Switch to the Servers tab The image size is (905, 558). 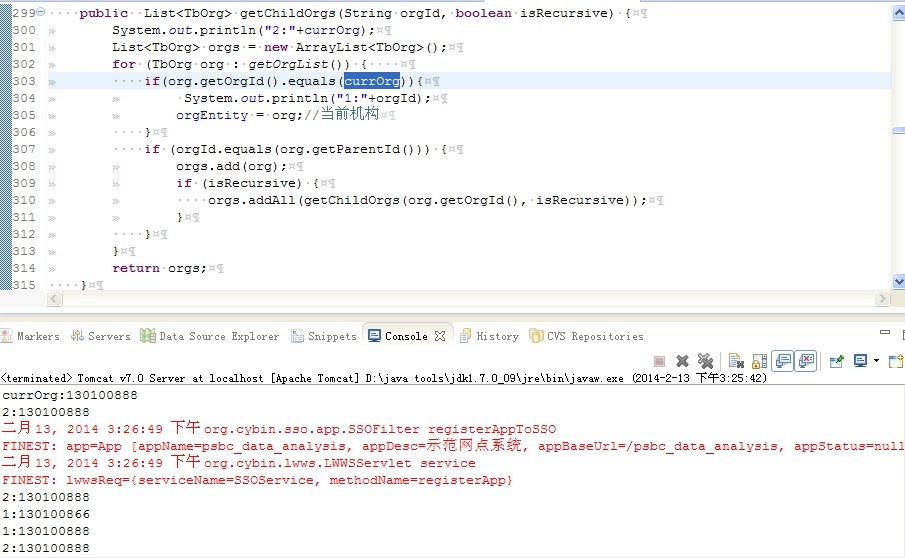[x=101, y=336]
